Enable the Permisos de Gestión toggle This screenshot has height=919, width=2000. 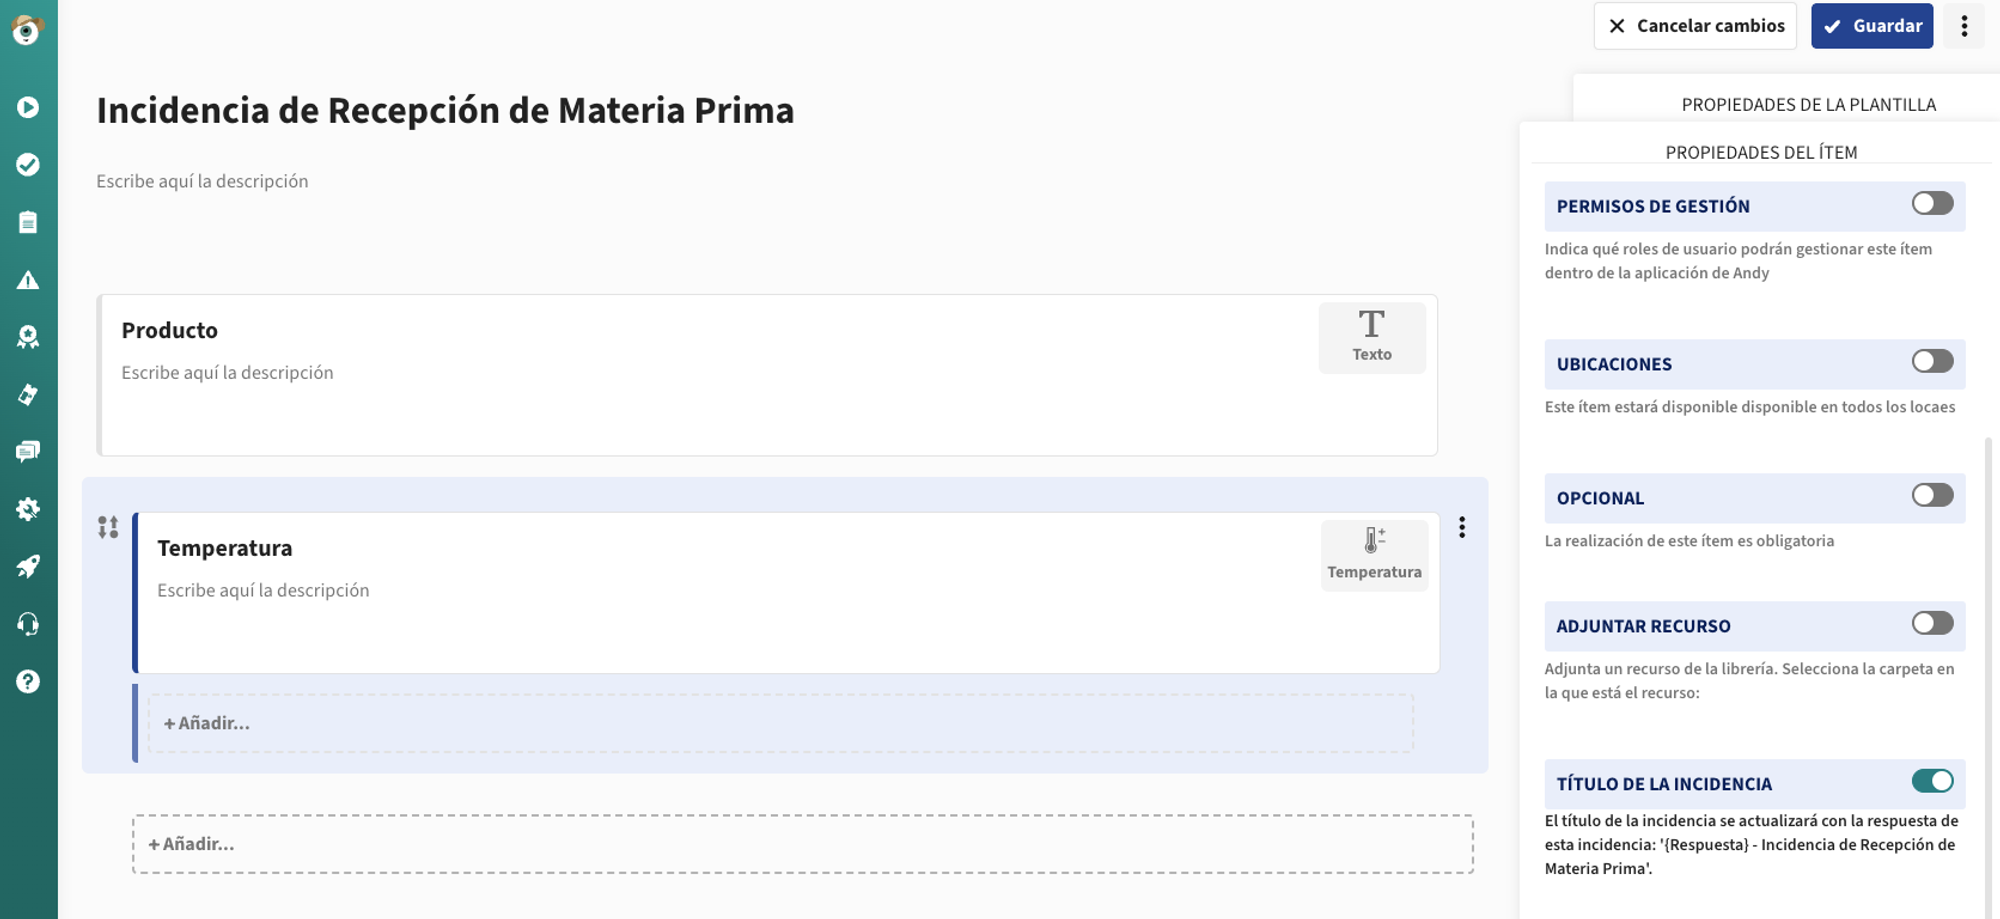coord(1932,204)
